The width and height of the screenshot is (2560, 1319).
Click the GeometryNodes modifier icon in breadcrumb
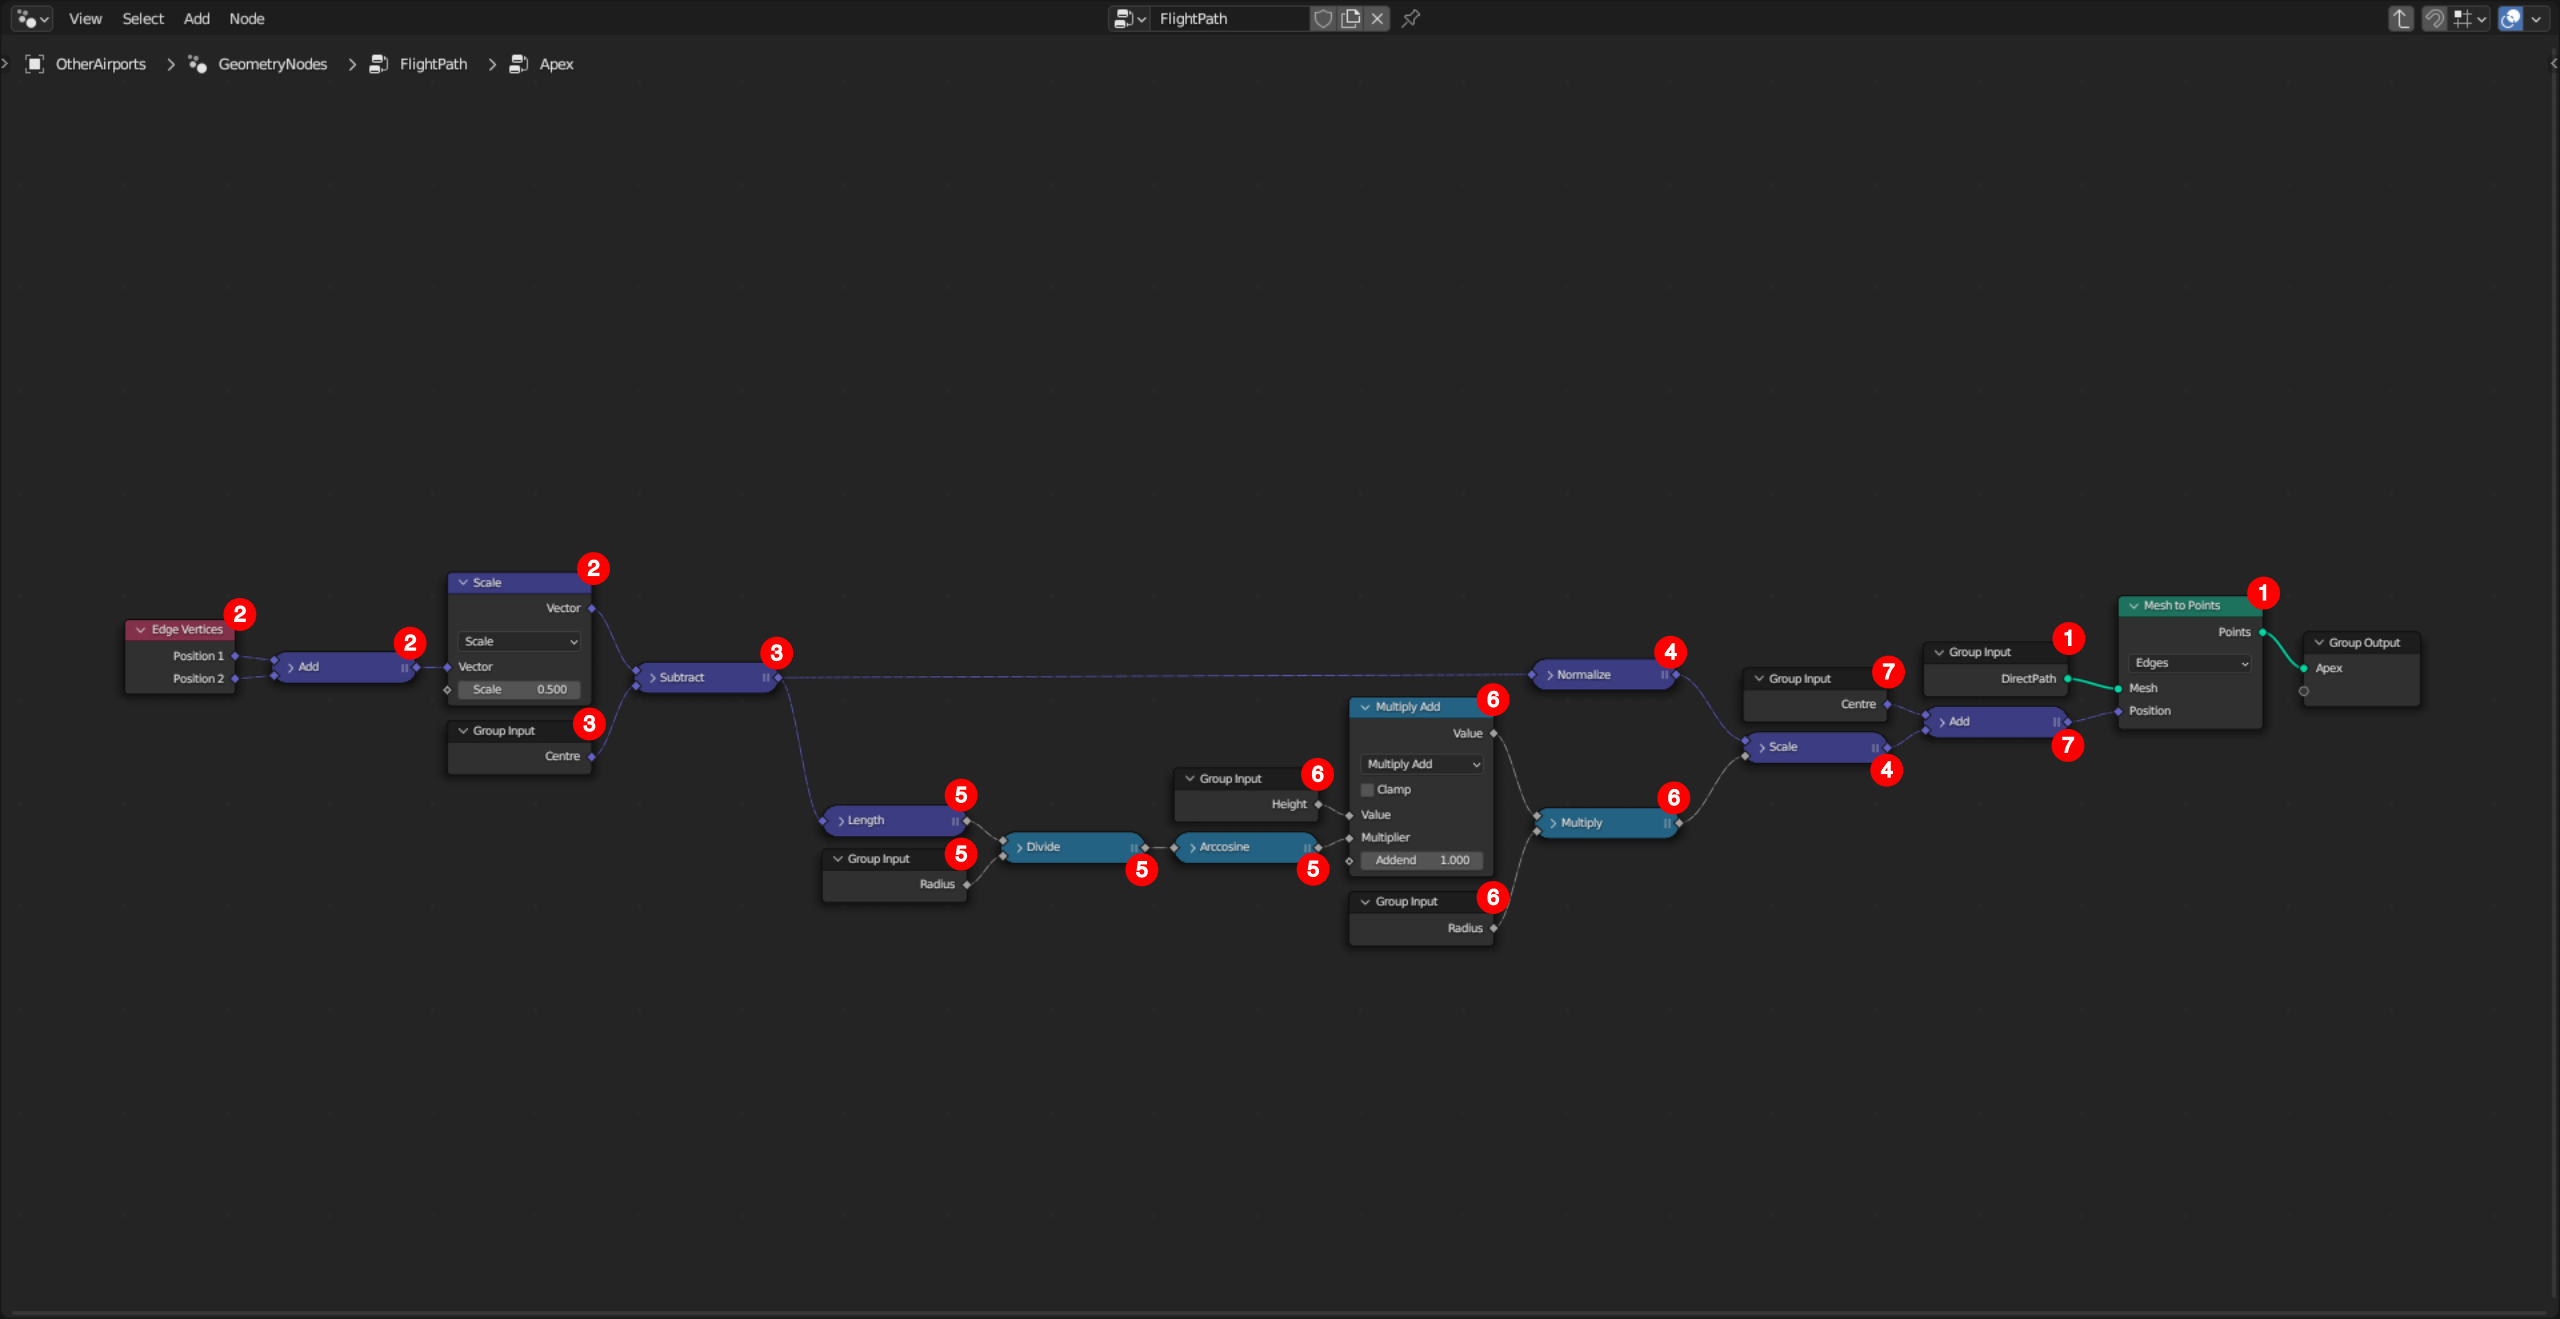click(197, 64)
